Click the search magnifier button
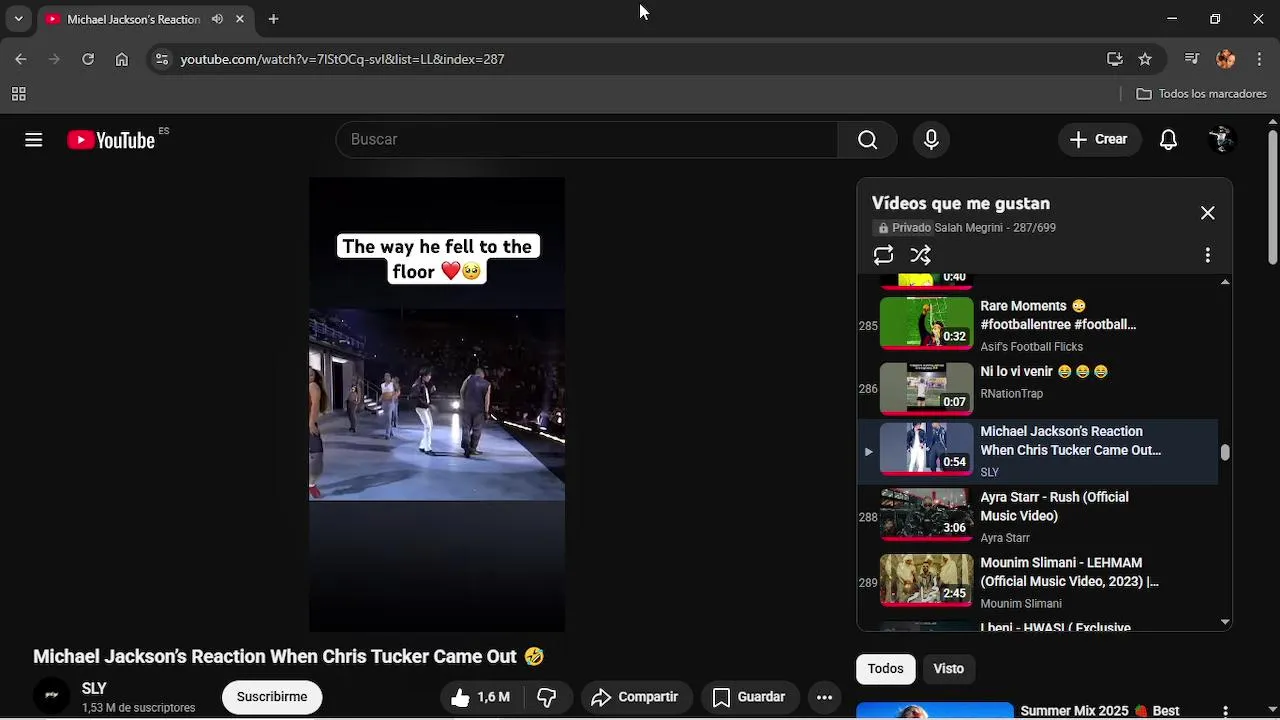This screenshot has width=1280, height=720. tap(868, 140)
